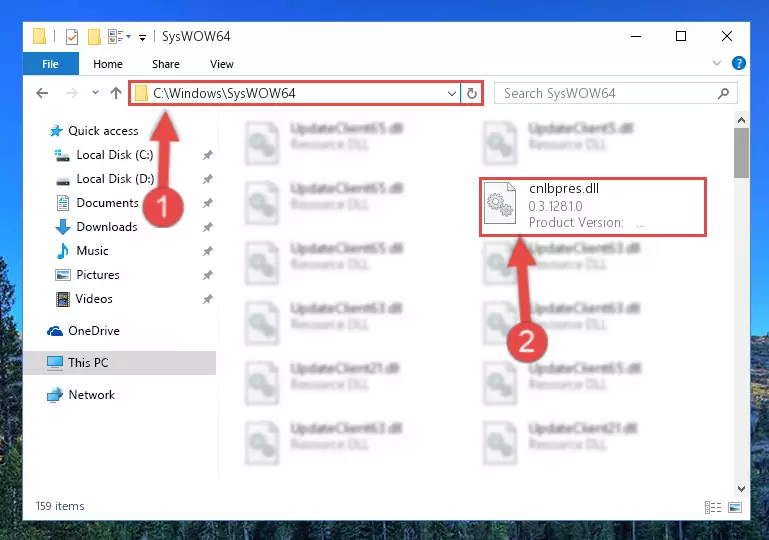Click the 159 items status text

60,506
